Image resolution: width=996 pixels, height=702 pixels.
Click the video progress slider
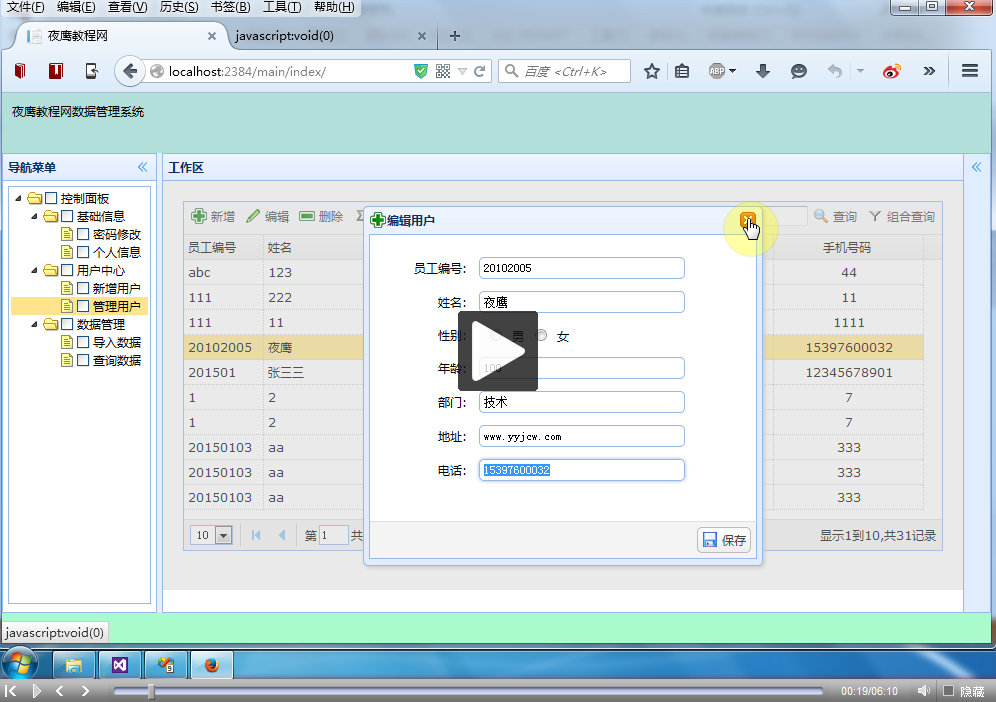coord(466,691)
